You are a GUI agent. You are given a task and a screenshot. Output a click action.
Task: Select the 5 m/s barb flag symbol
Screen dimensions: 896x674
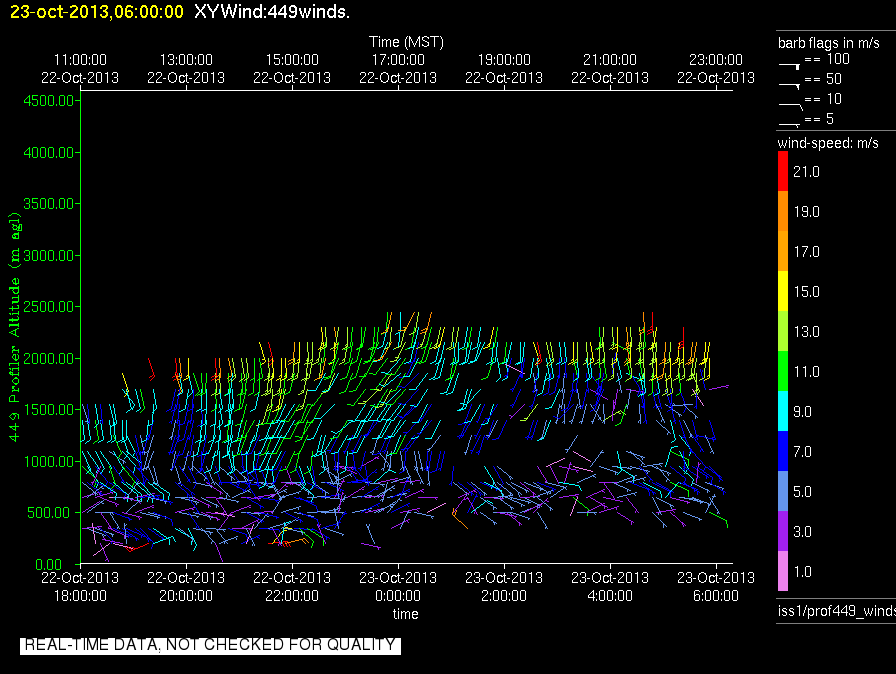pyautogui.click(x=790, y=122)
